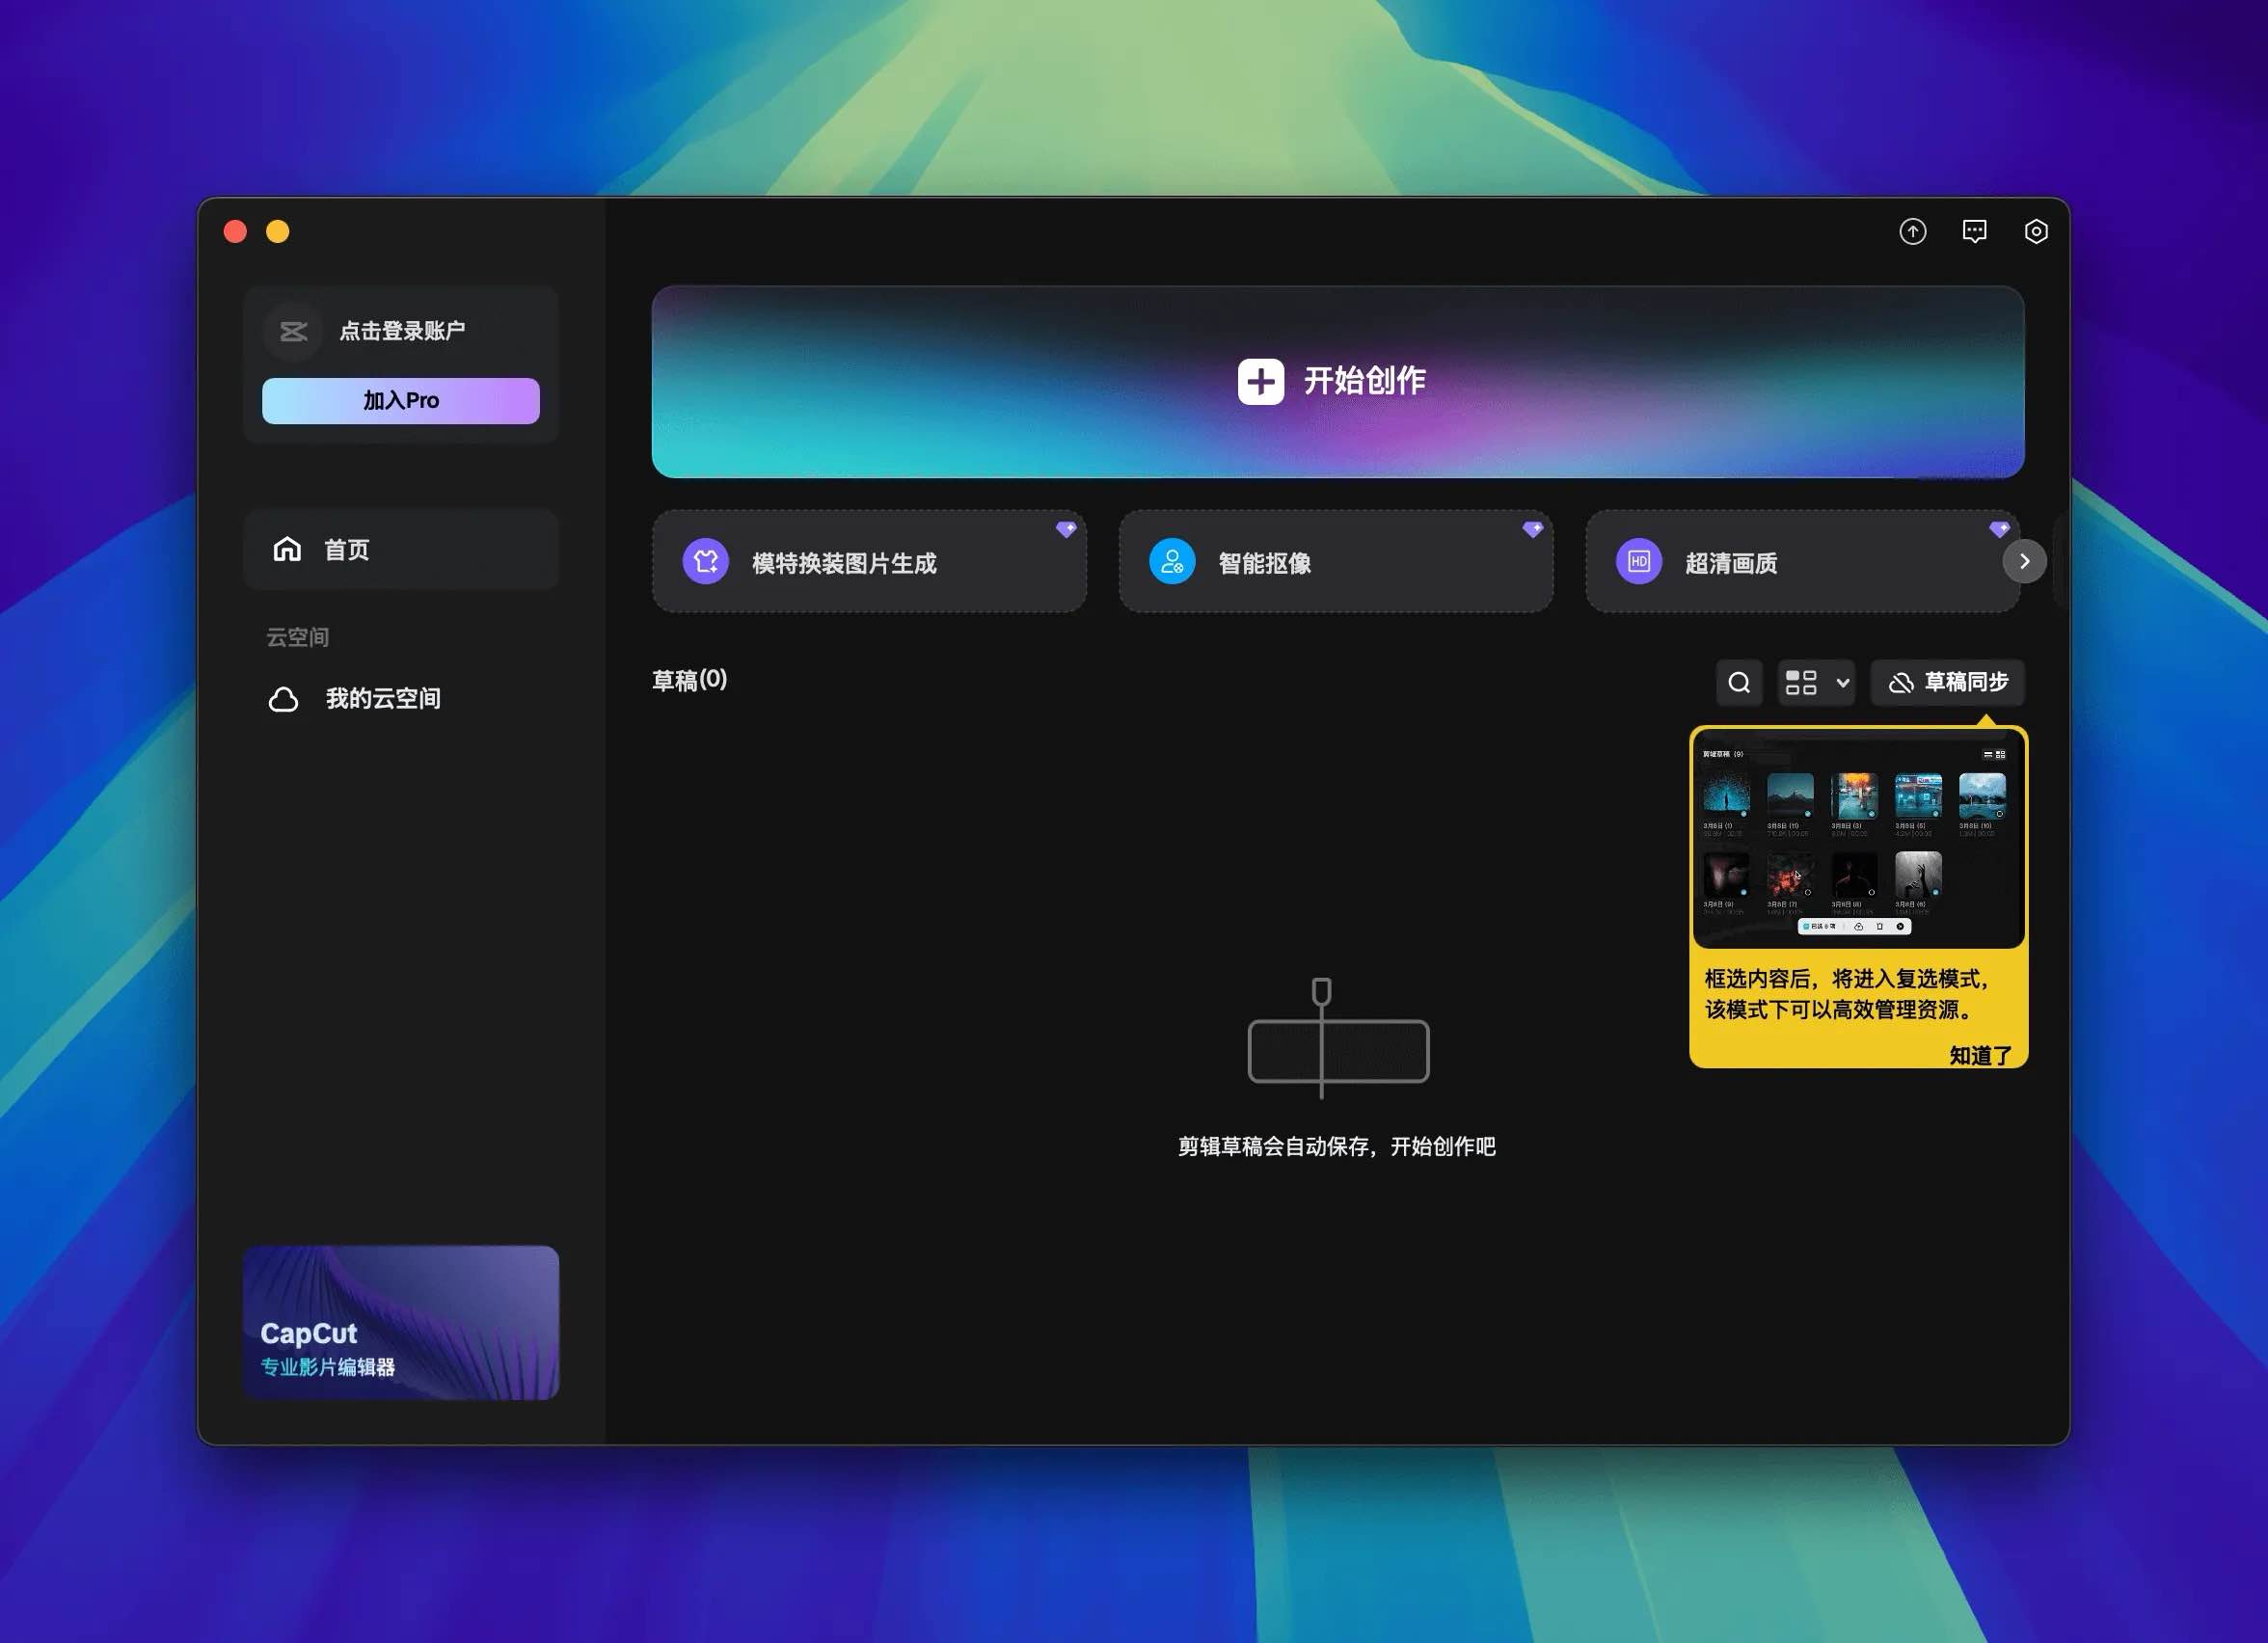Toggle grid view layout for drafts
The width and height of the screenshot is (2268, 1643).
(x=1802, y=682)
